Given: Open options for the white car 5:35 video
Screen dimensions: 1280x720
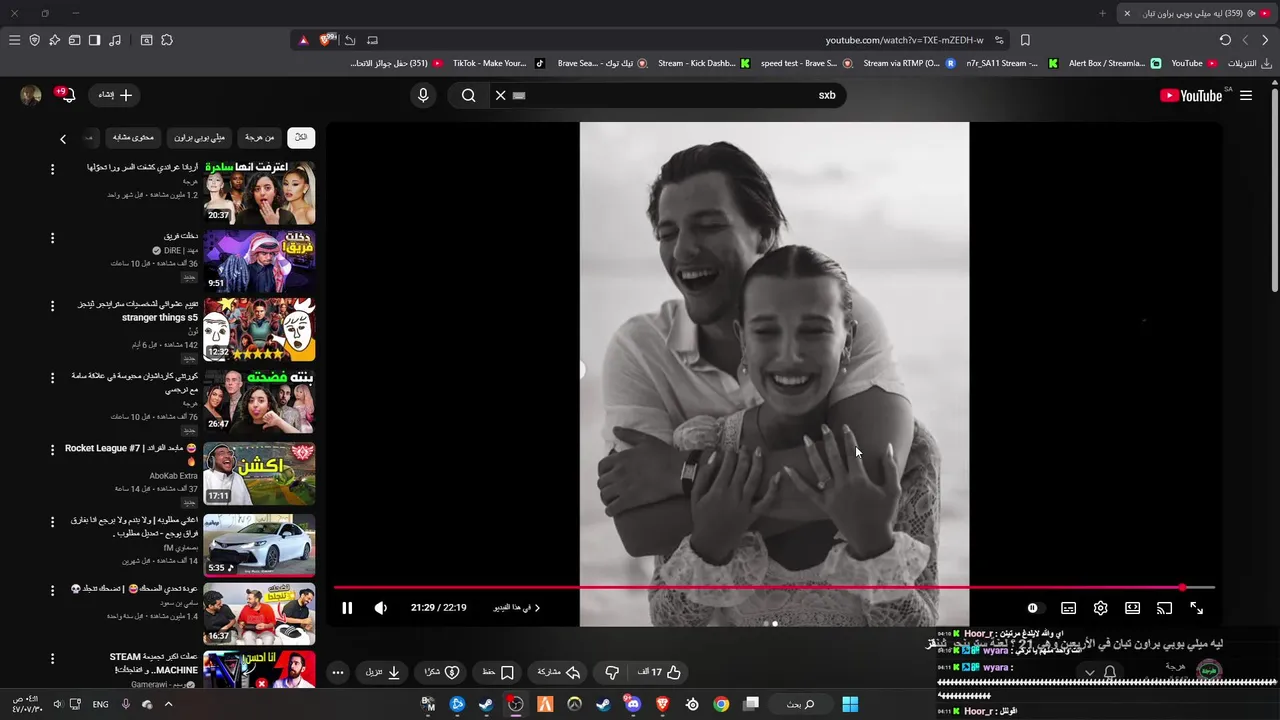Looking at the screenshot, I should click(x=53, y=522).
